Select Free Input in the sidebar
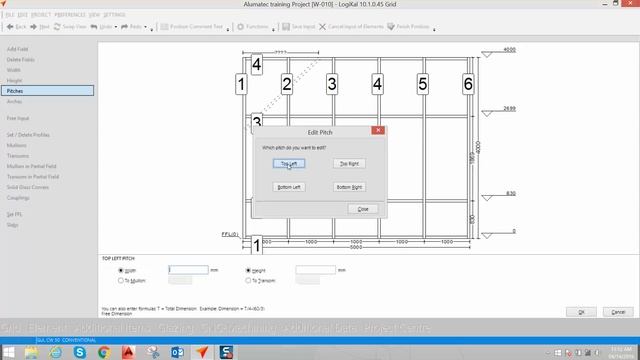The width and height of the screenshot is (640, 360). (18, 118)
